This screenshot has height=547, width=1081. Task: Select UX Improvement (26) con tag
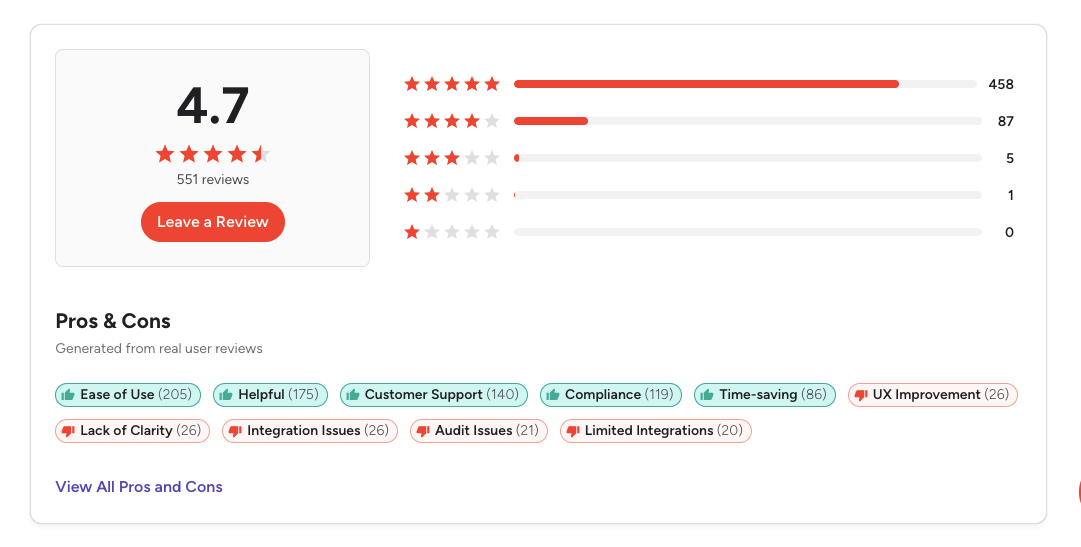pos(933,395)
